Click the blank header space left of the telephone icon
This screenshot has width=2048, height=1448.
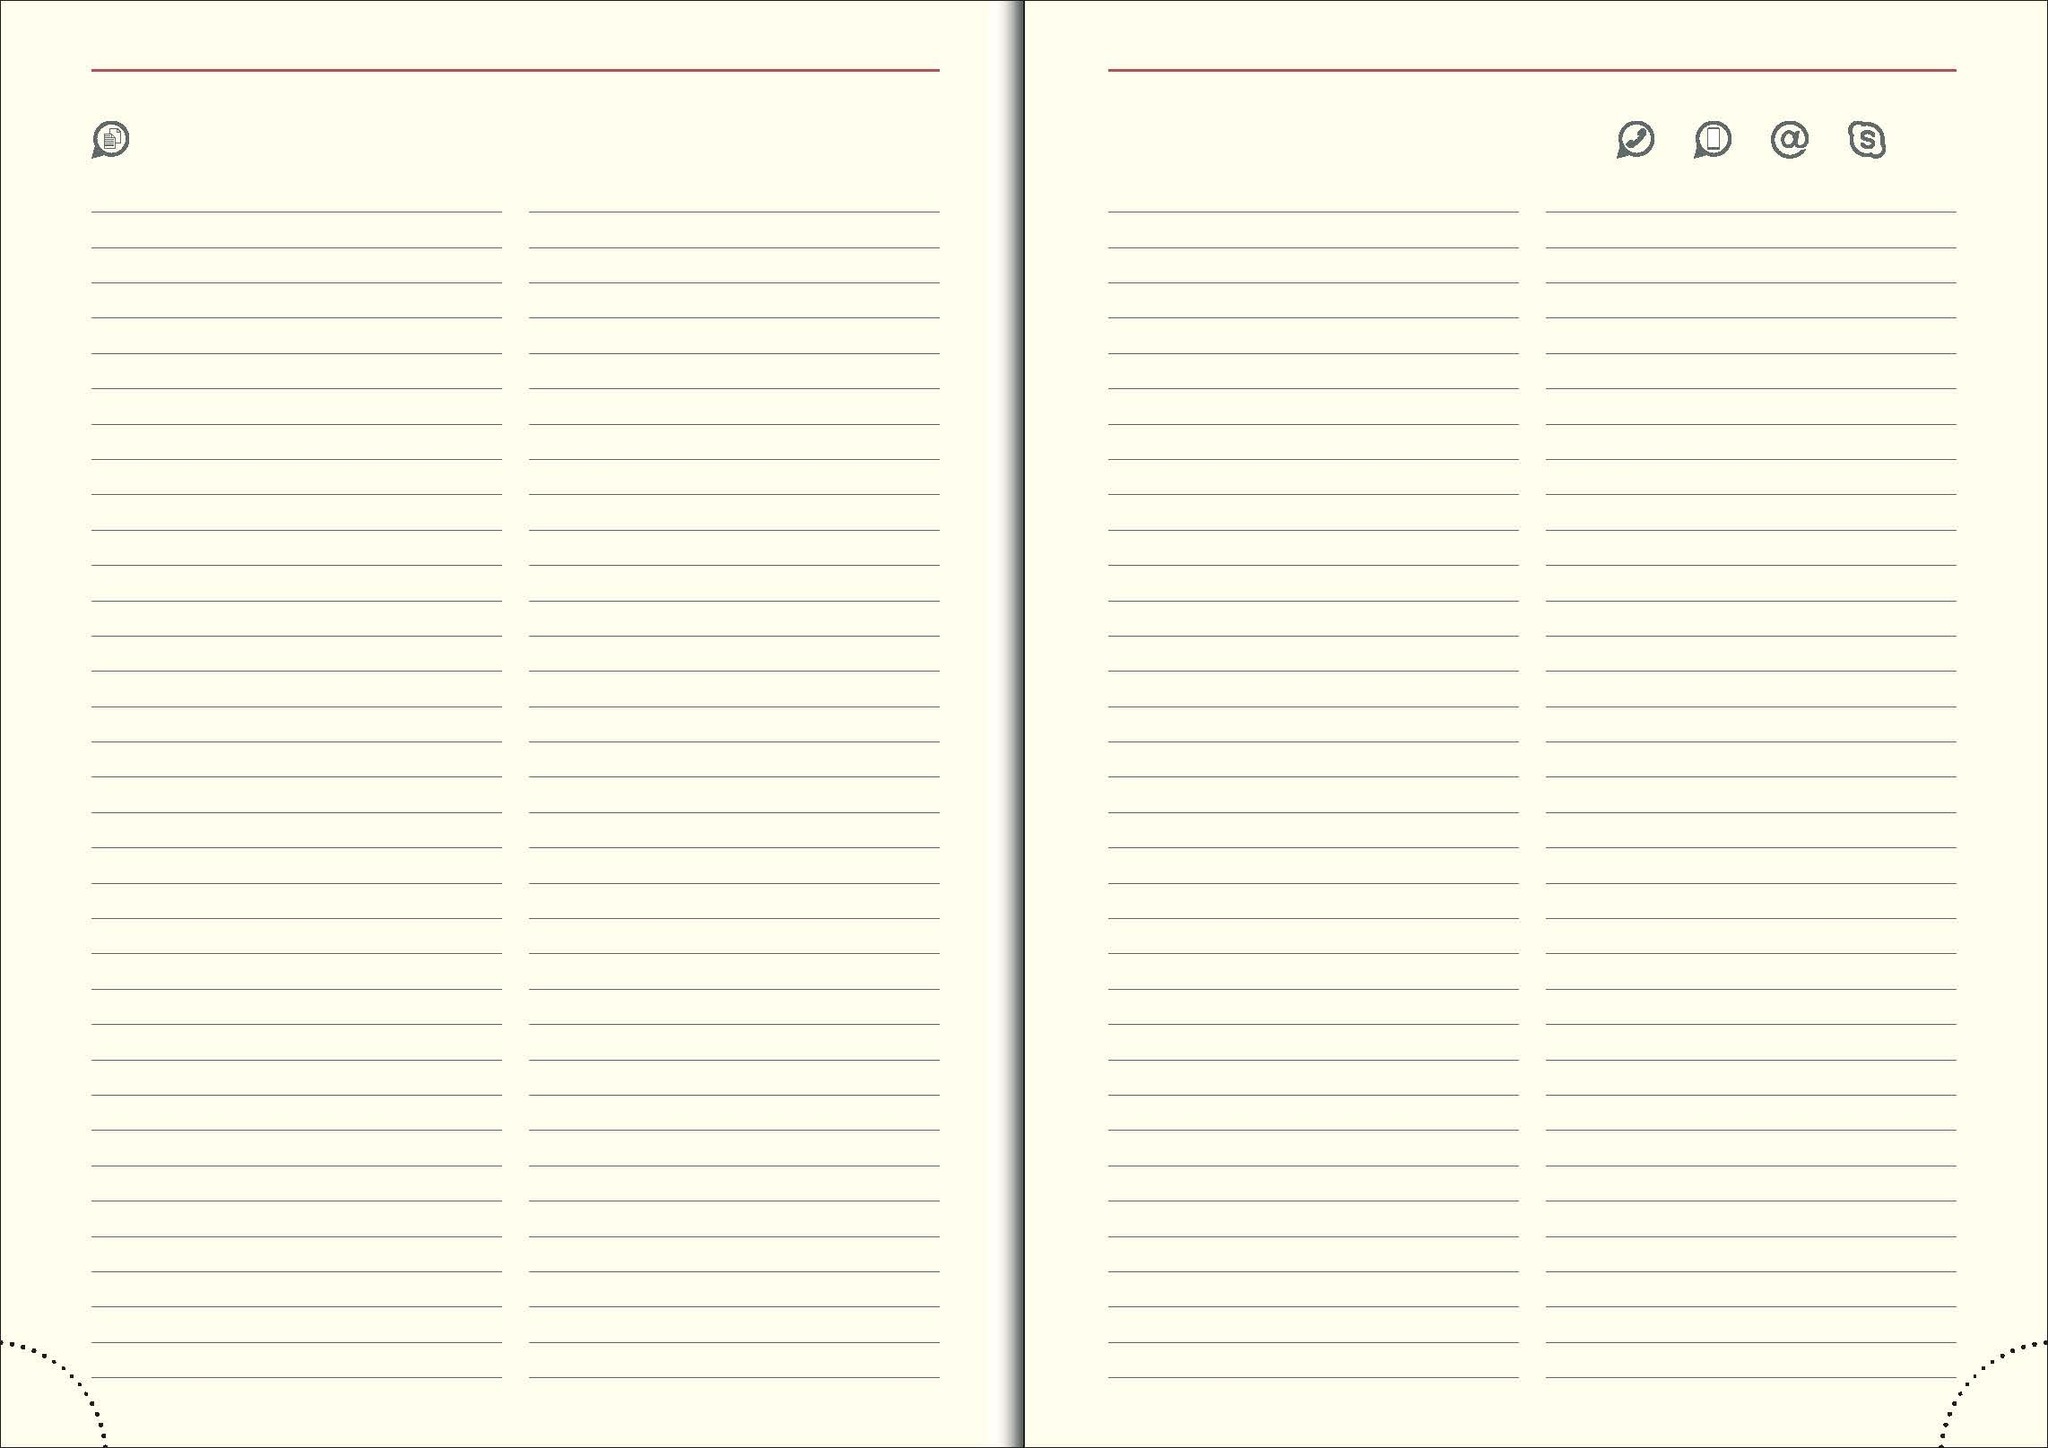pyautogui.click(x=1360, y=140)
